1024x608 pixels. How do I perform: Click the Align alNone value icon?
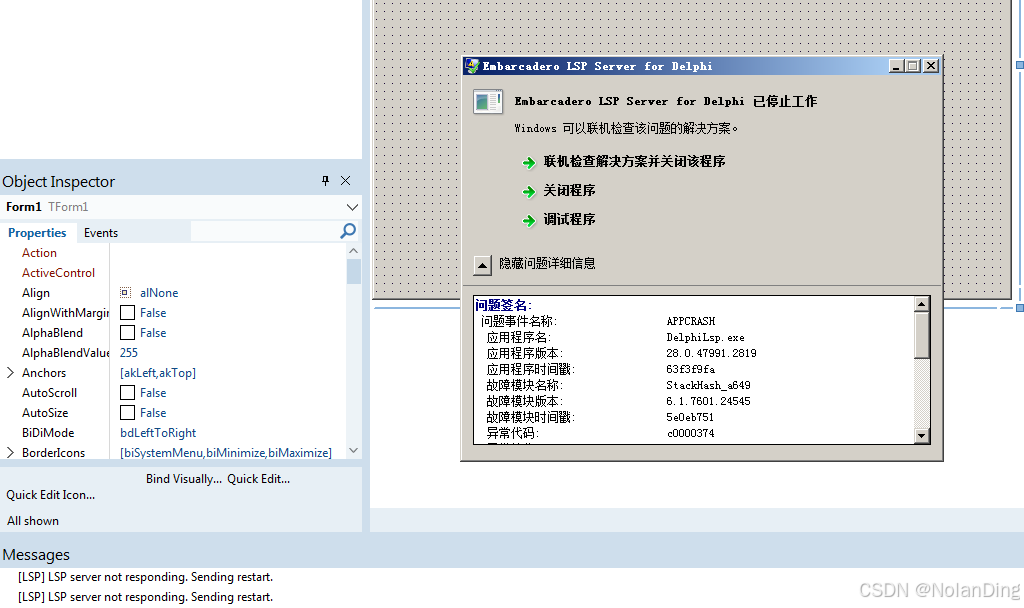point(125,293)
